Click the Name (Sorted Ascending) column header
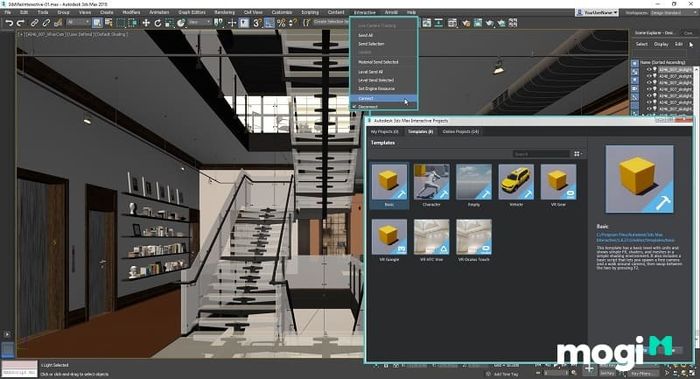This screenshot has height=379, width=700. pos(662,62)
